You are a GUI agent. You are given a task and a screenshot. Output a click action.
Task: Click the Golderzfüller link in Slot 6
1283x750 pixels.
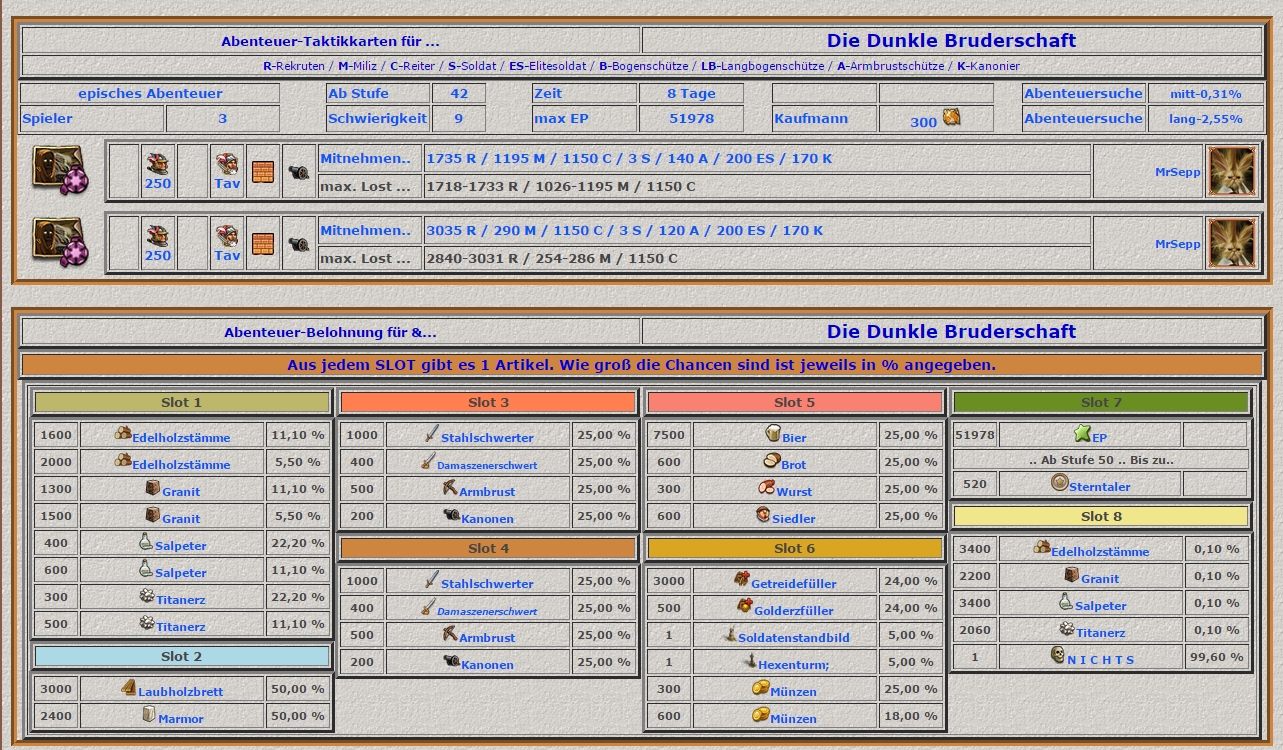(791, 610)
